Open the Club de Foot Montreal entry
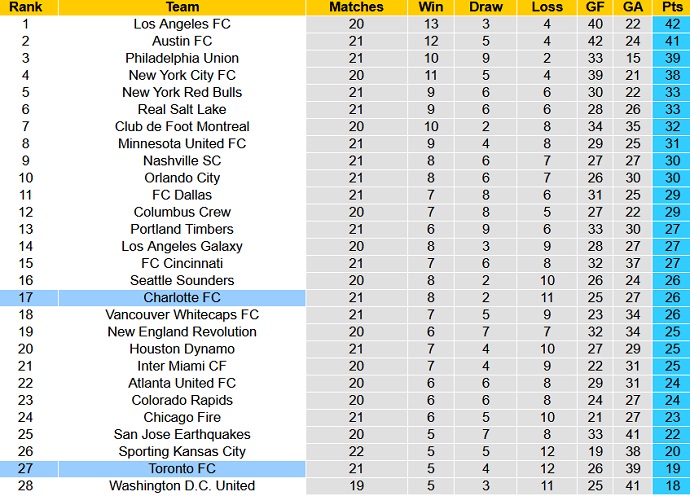Screen dimensions: 690x496 click(x=182, y=126)
